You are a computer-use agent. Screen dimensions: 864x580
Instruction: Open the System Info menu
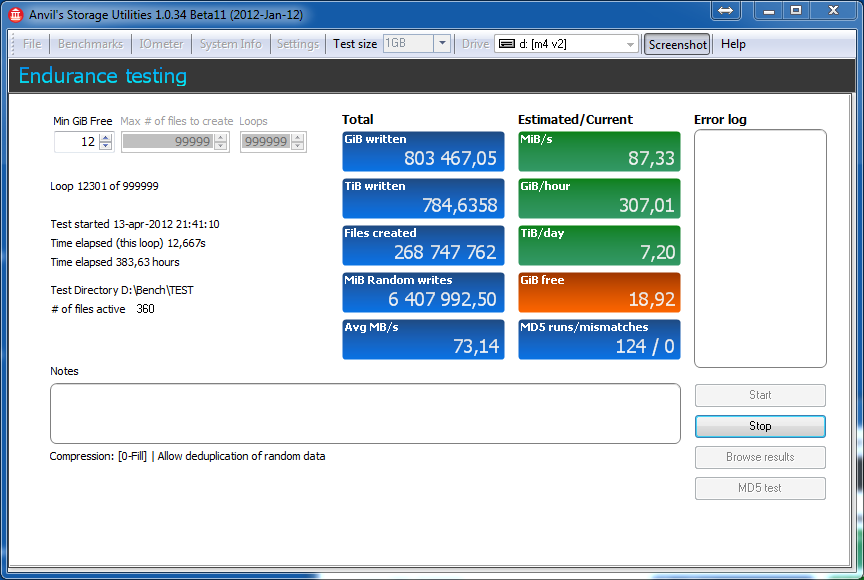(x=230, y=44)
